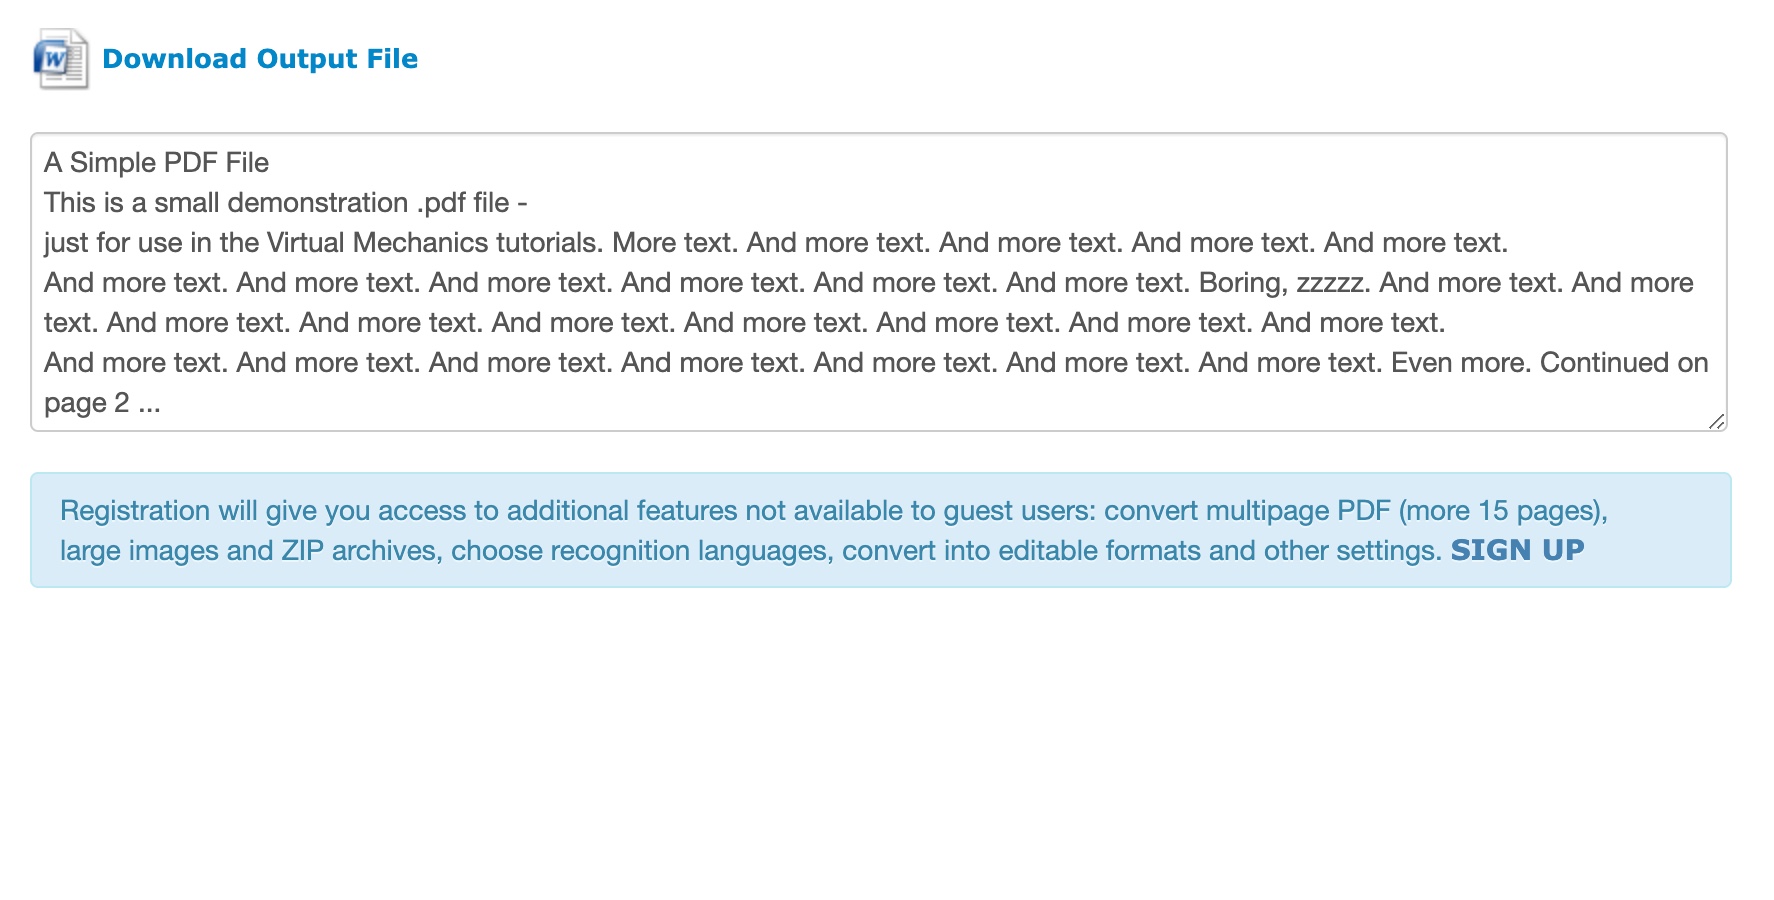Click the SIGN UP link

1517,550
